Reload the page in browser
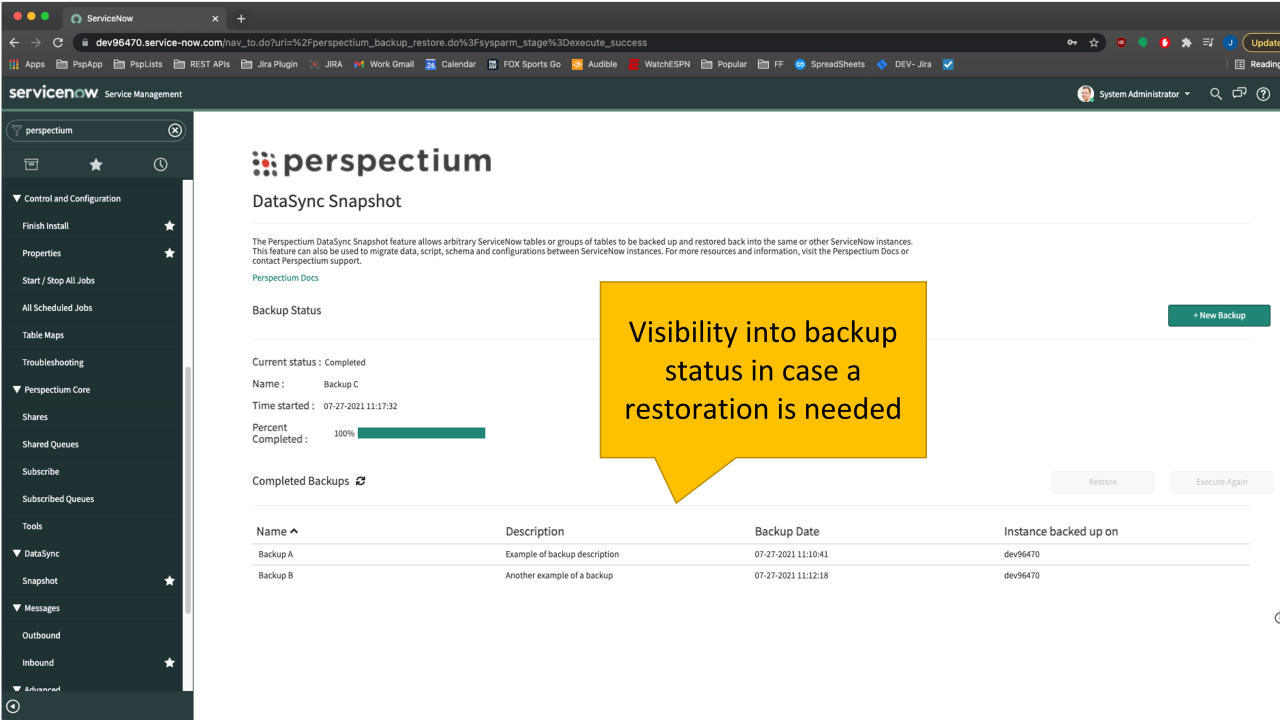Viewport: 1280px width, 720px height. point(58,43)
